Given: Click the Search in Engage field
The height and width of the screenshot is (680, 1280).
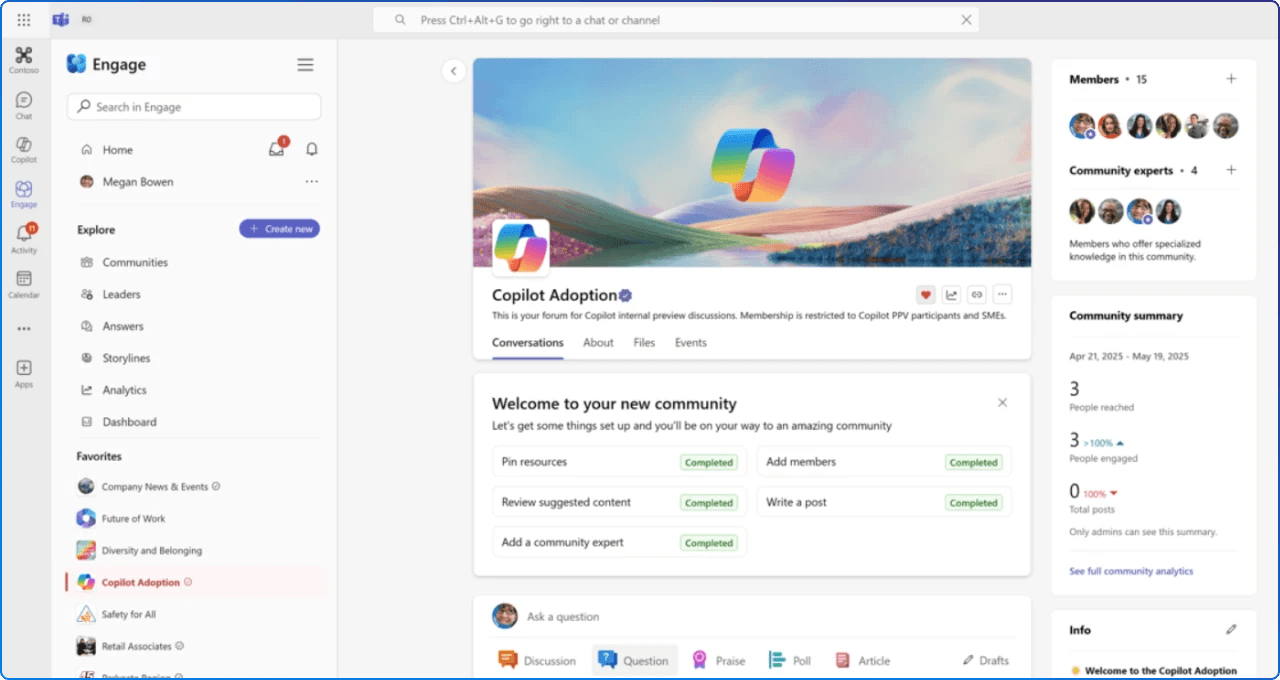Looking at the screenshot, I should [194, 107].
